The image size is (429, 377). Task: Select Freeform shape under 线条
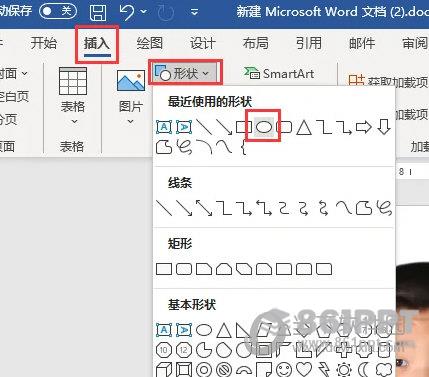click(364, 208)
